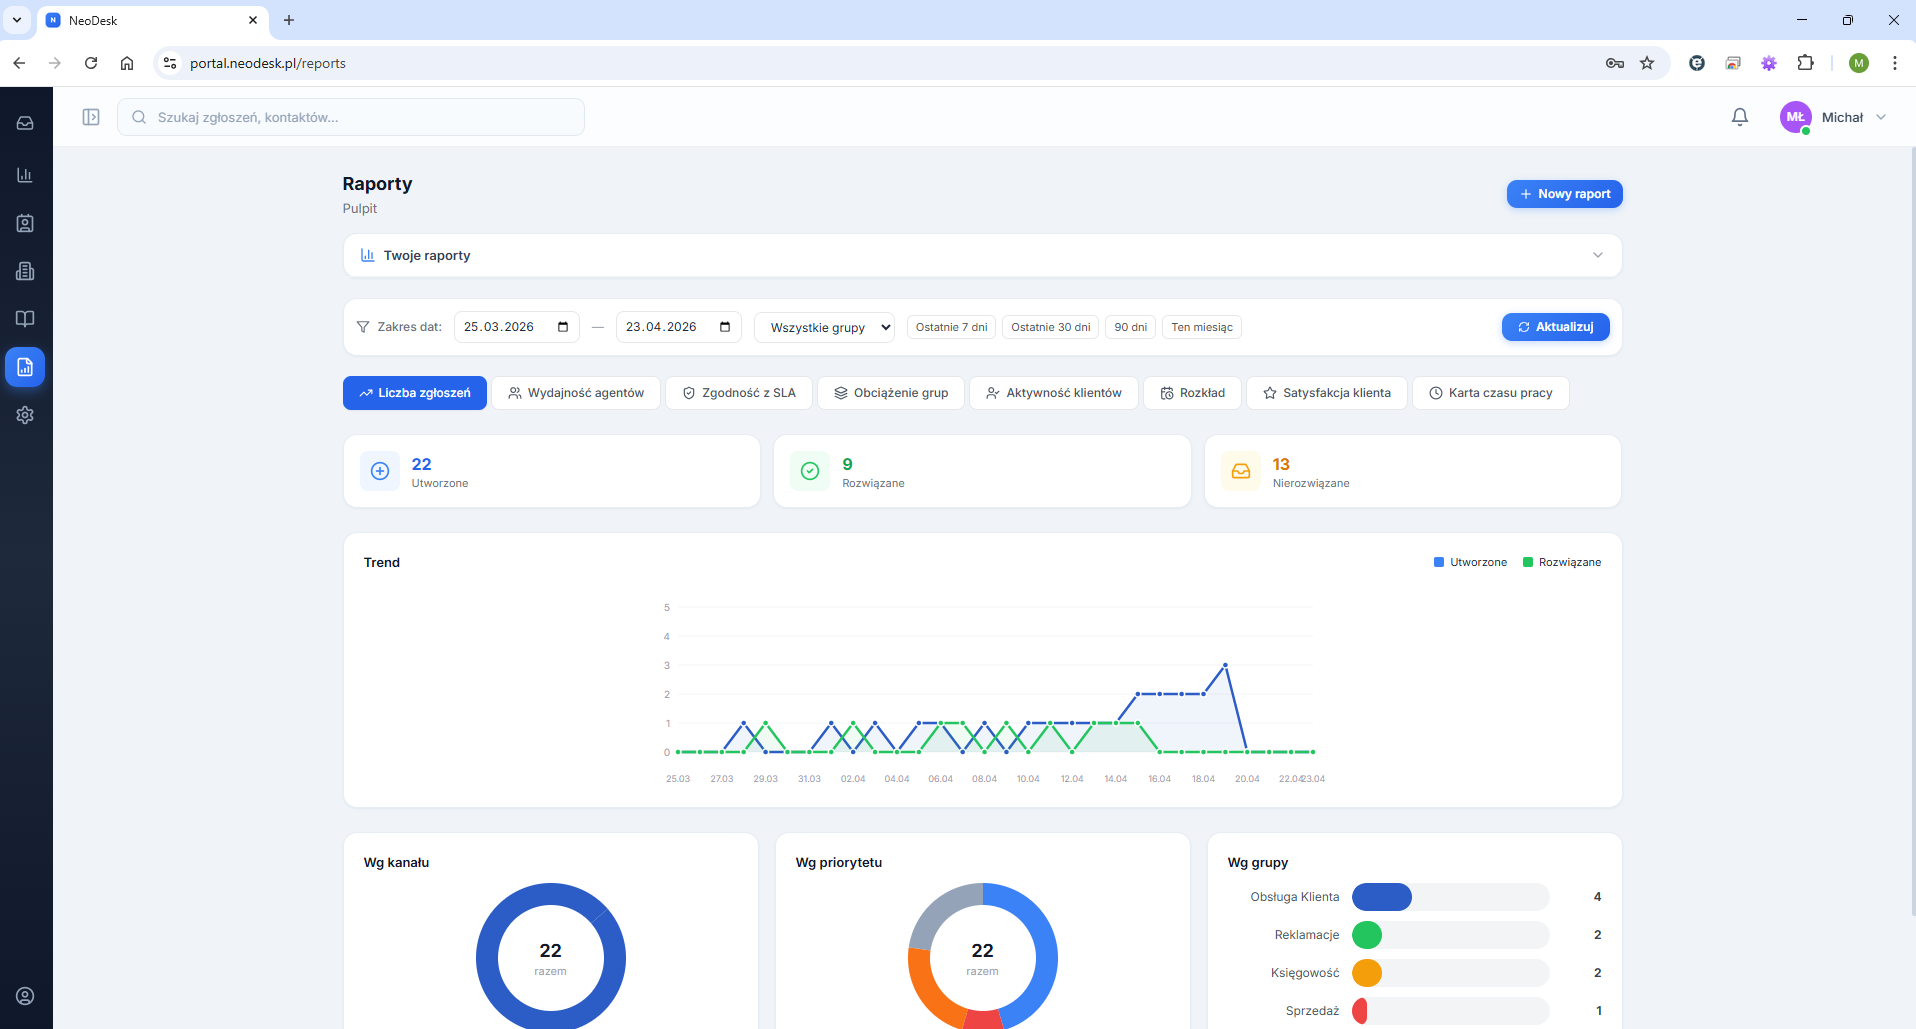
Task: Open the browser extensions puzzle icon
Action: point(1805,63)
